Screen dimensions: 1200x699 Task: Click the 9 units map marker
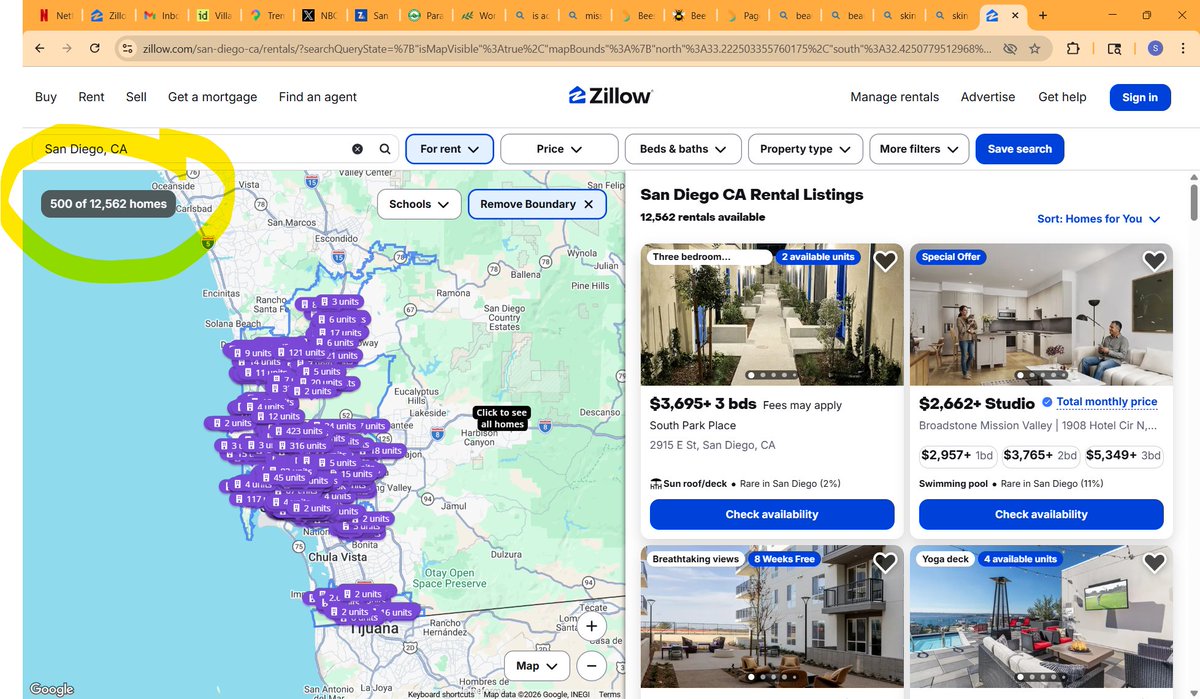[252, 353]
